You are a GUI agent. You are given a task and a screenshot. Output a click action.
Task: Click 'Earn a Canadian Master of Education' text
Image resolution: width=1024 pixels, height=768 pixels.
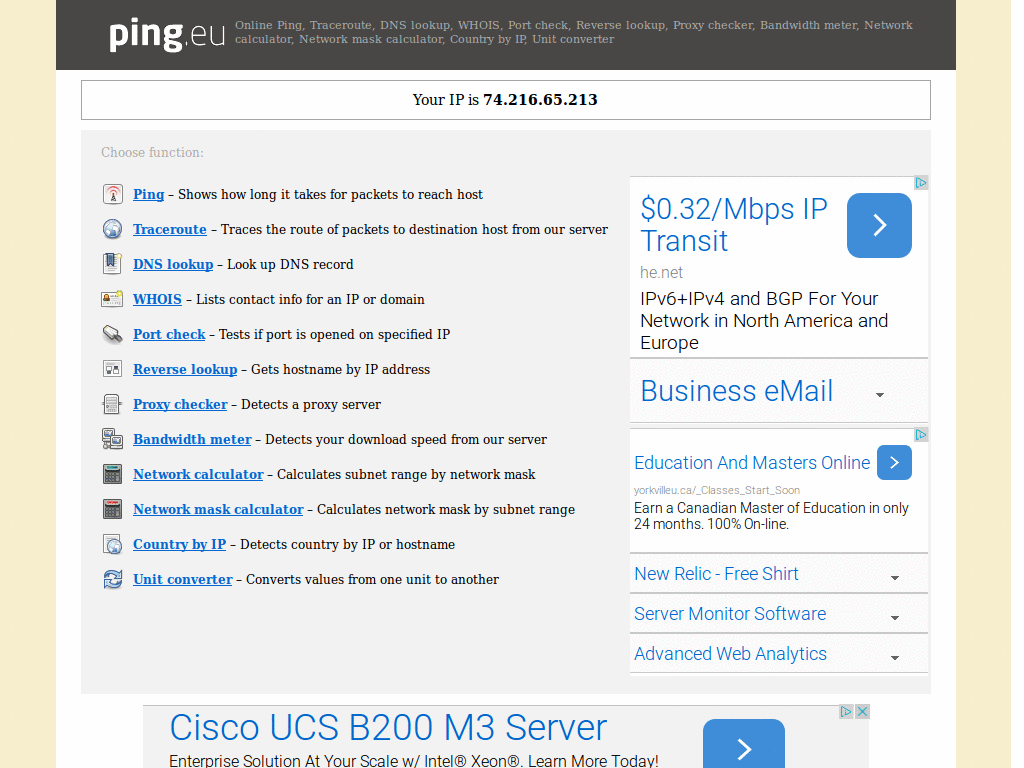point(771,516)
